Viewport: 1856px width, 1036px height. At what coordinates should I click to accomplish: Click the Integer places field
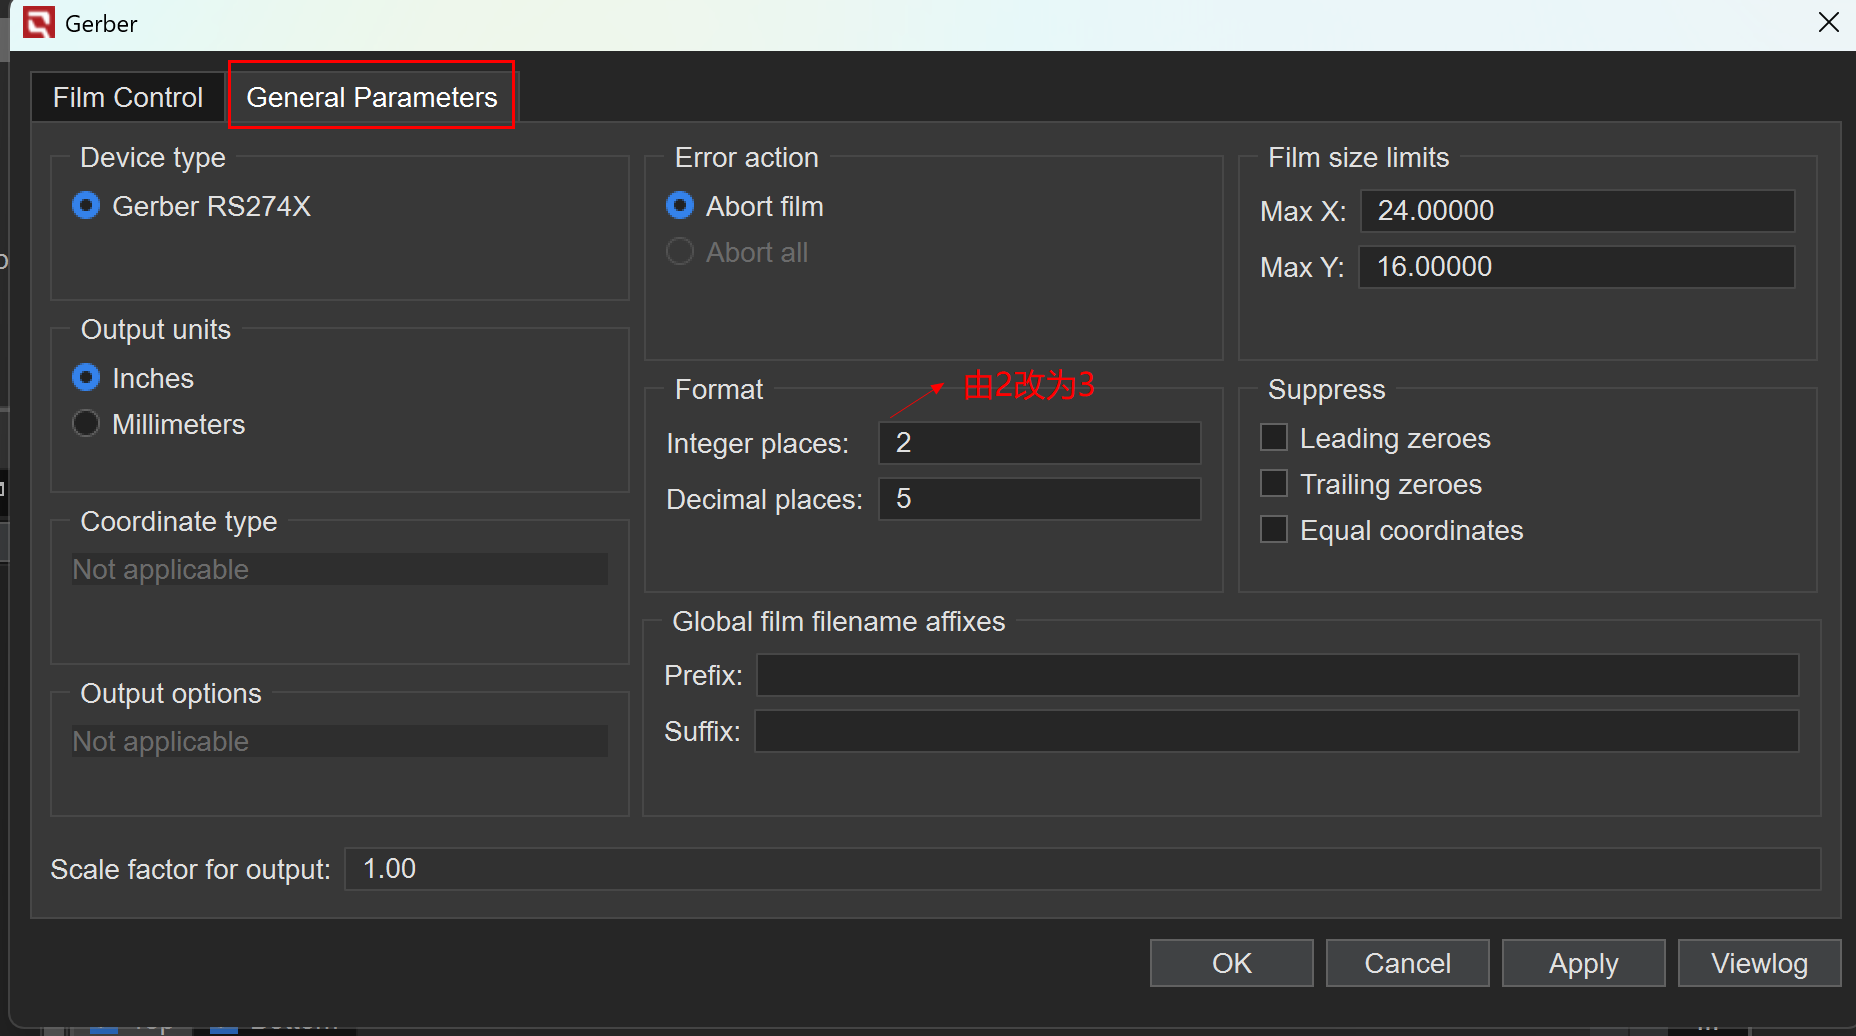click(1039, 443)
